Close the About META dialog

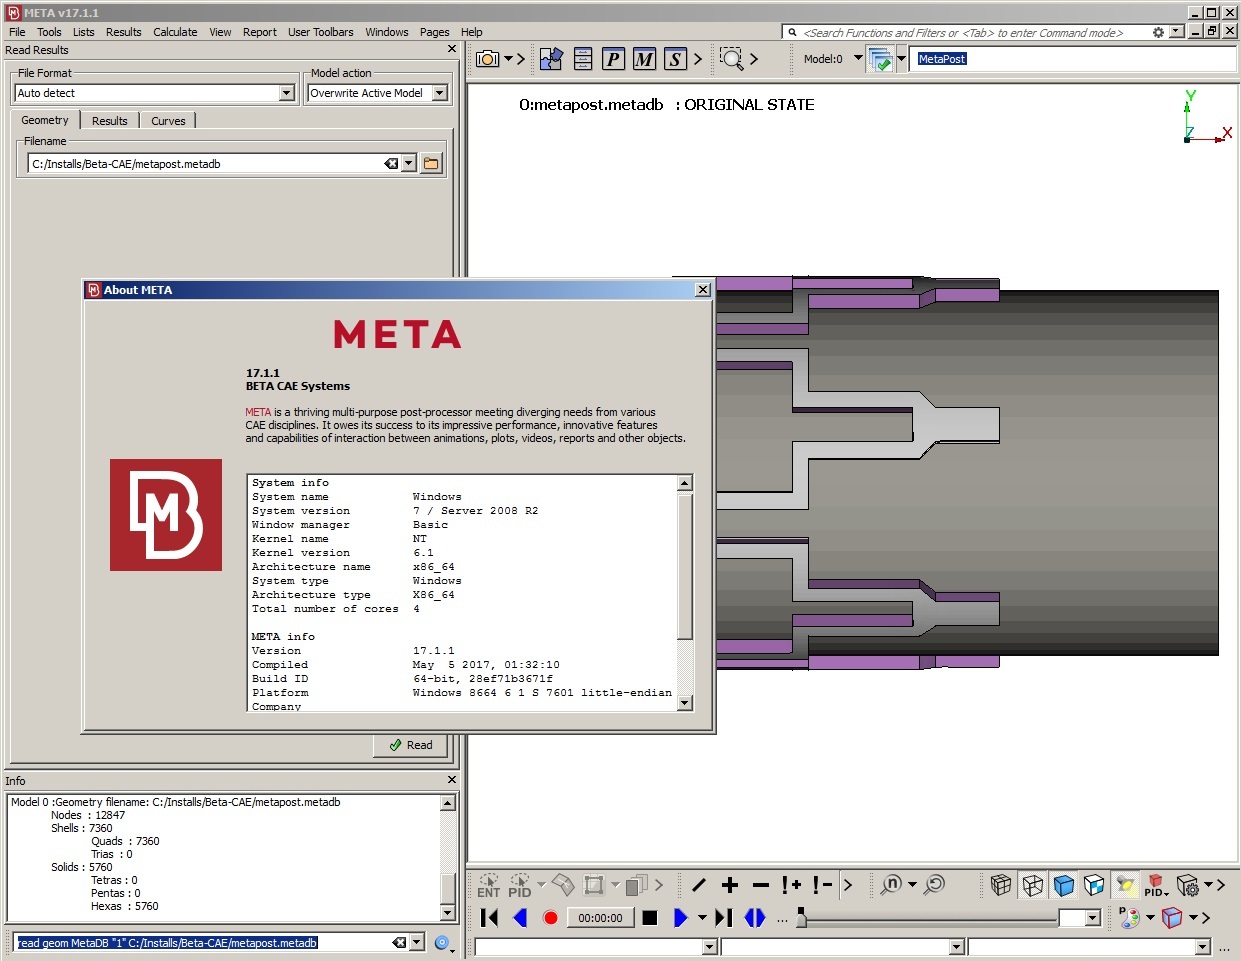[703, 290]
